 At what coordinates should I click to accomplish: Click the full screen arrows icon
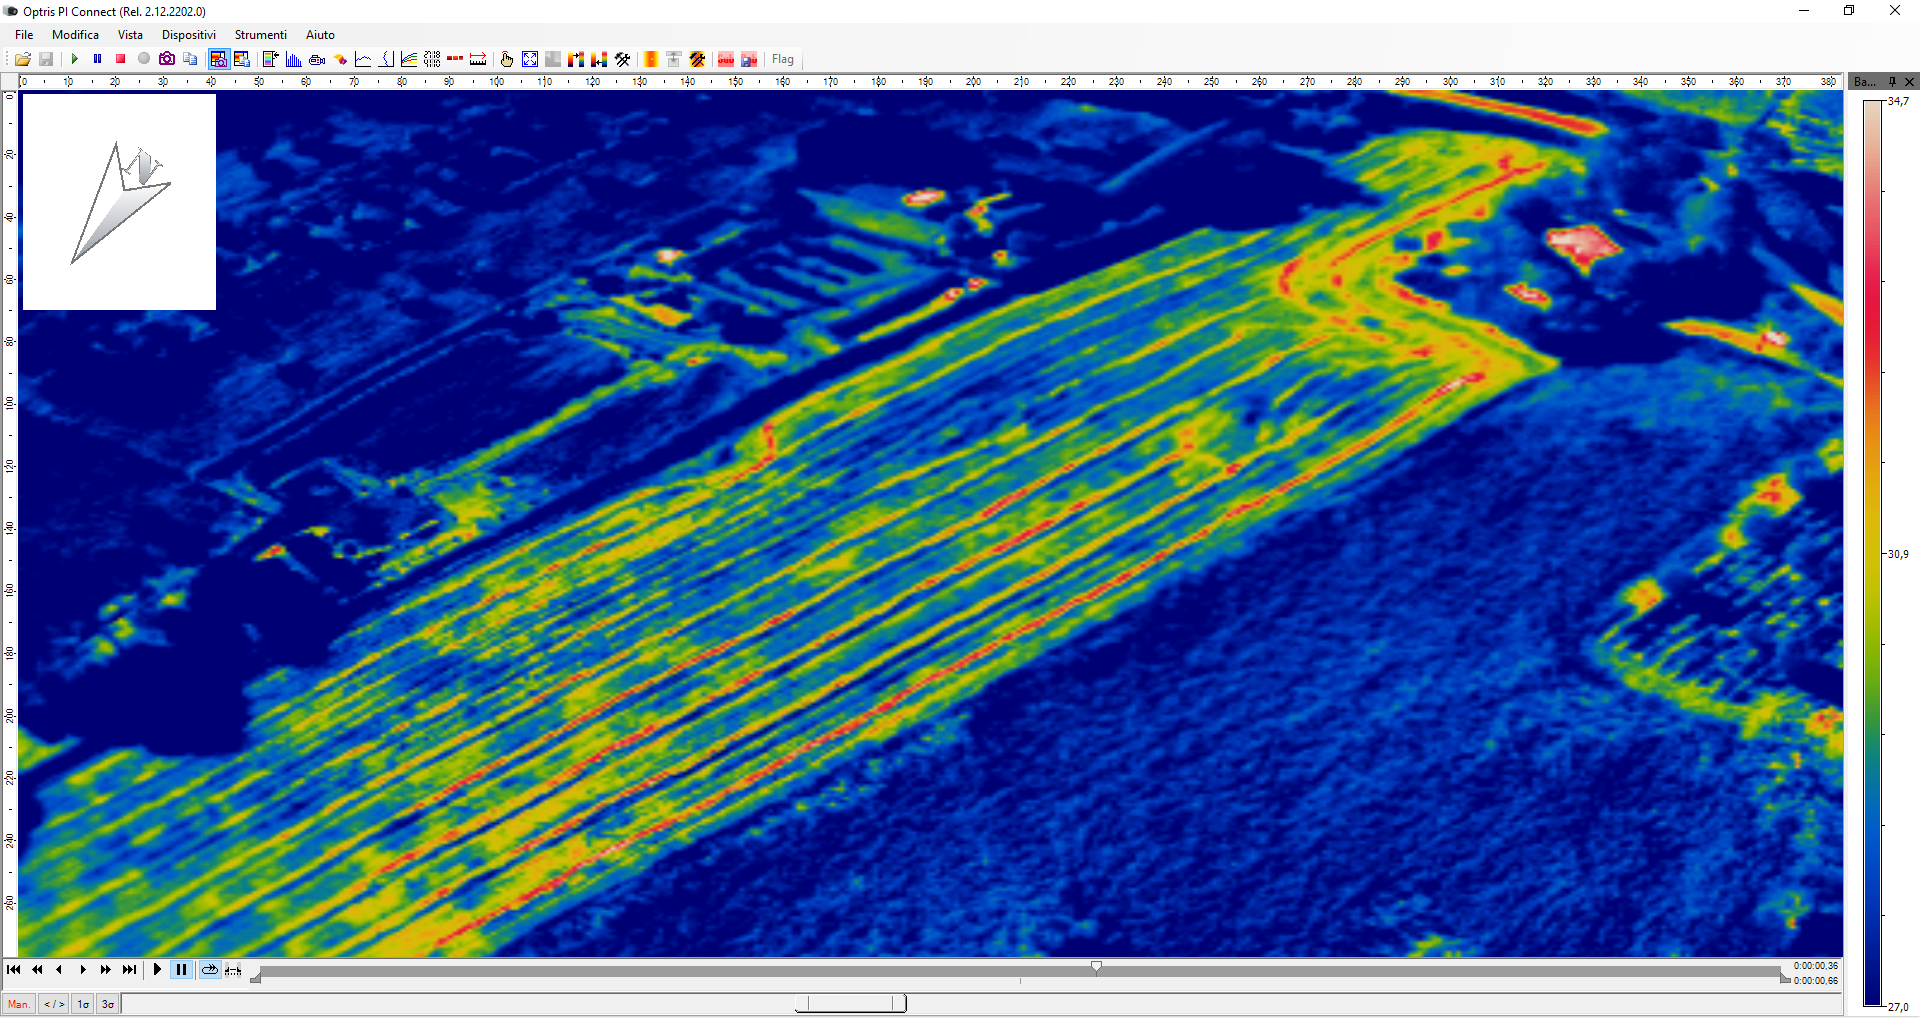point(530,60)
